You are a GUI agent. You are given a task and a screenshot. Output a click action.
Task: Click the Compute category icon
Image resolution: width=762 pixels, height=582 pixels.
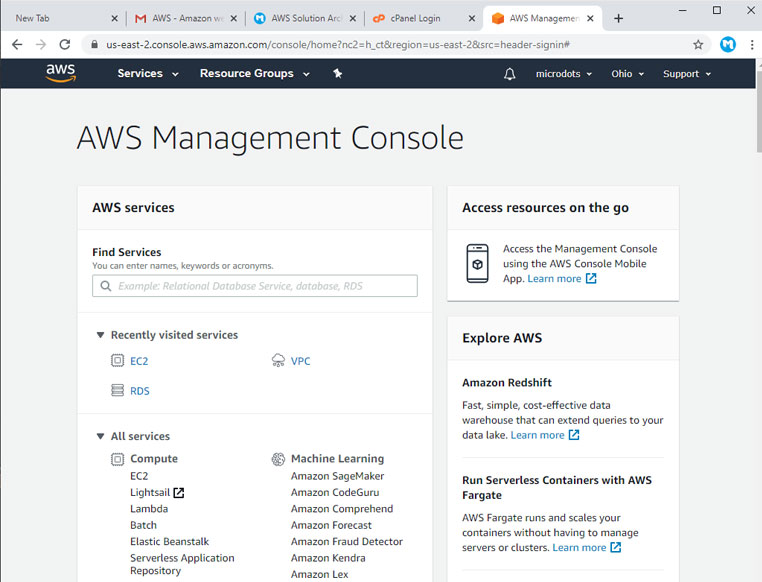pyautogui.click(x=117, y=459)
